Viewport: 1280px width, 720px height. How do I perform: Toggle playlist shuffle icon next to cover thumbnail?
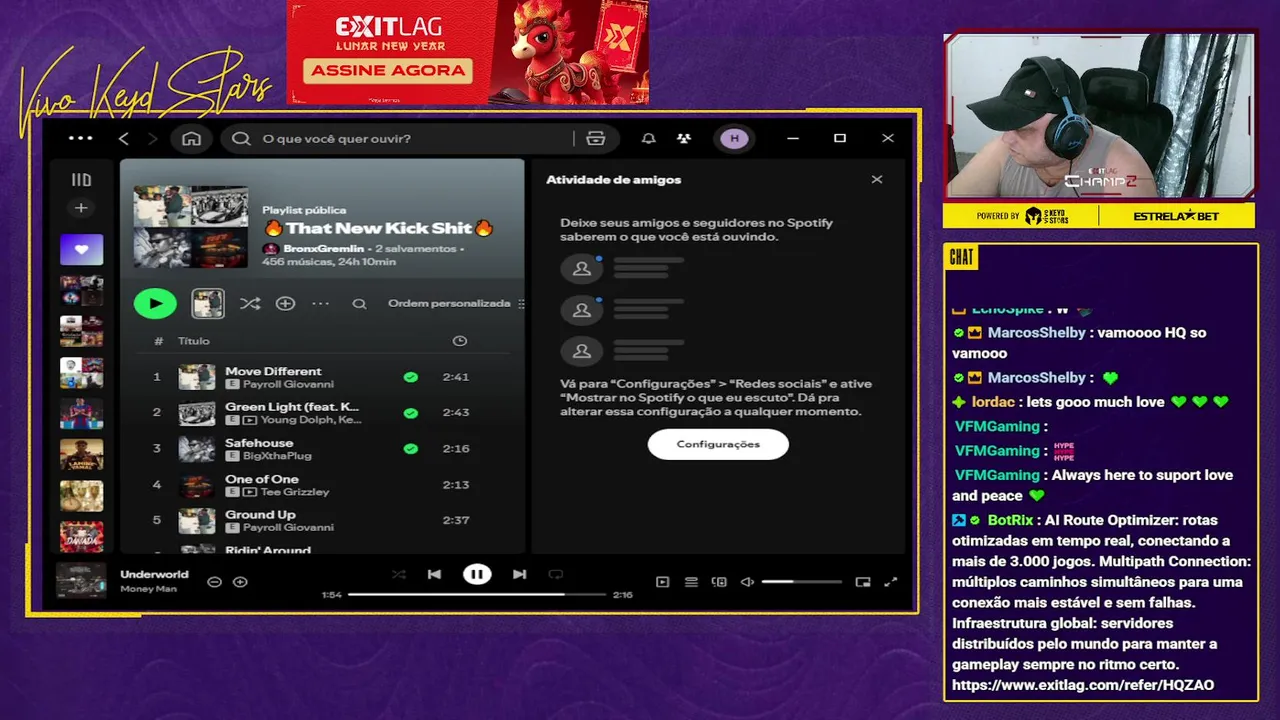[x=250, y=303]
